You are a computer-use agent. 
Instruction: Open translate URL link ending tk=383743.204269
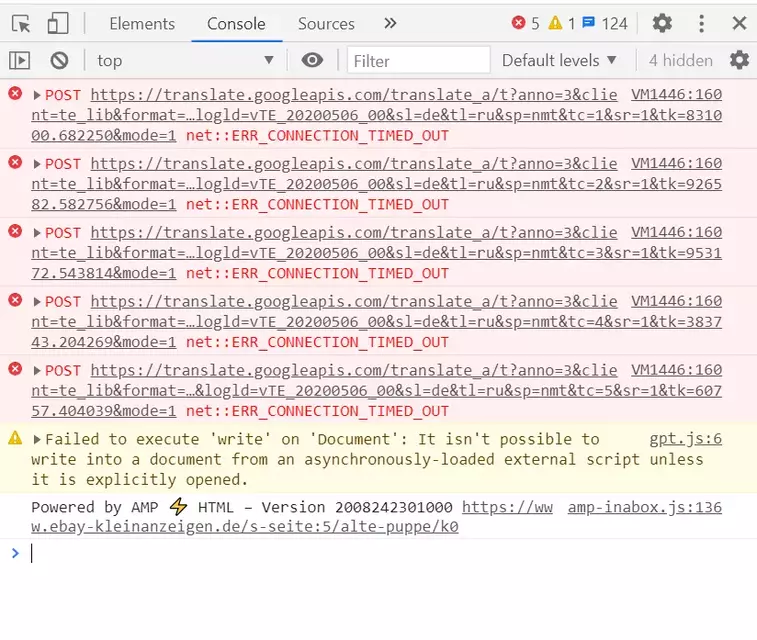(377, 322)
